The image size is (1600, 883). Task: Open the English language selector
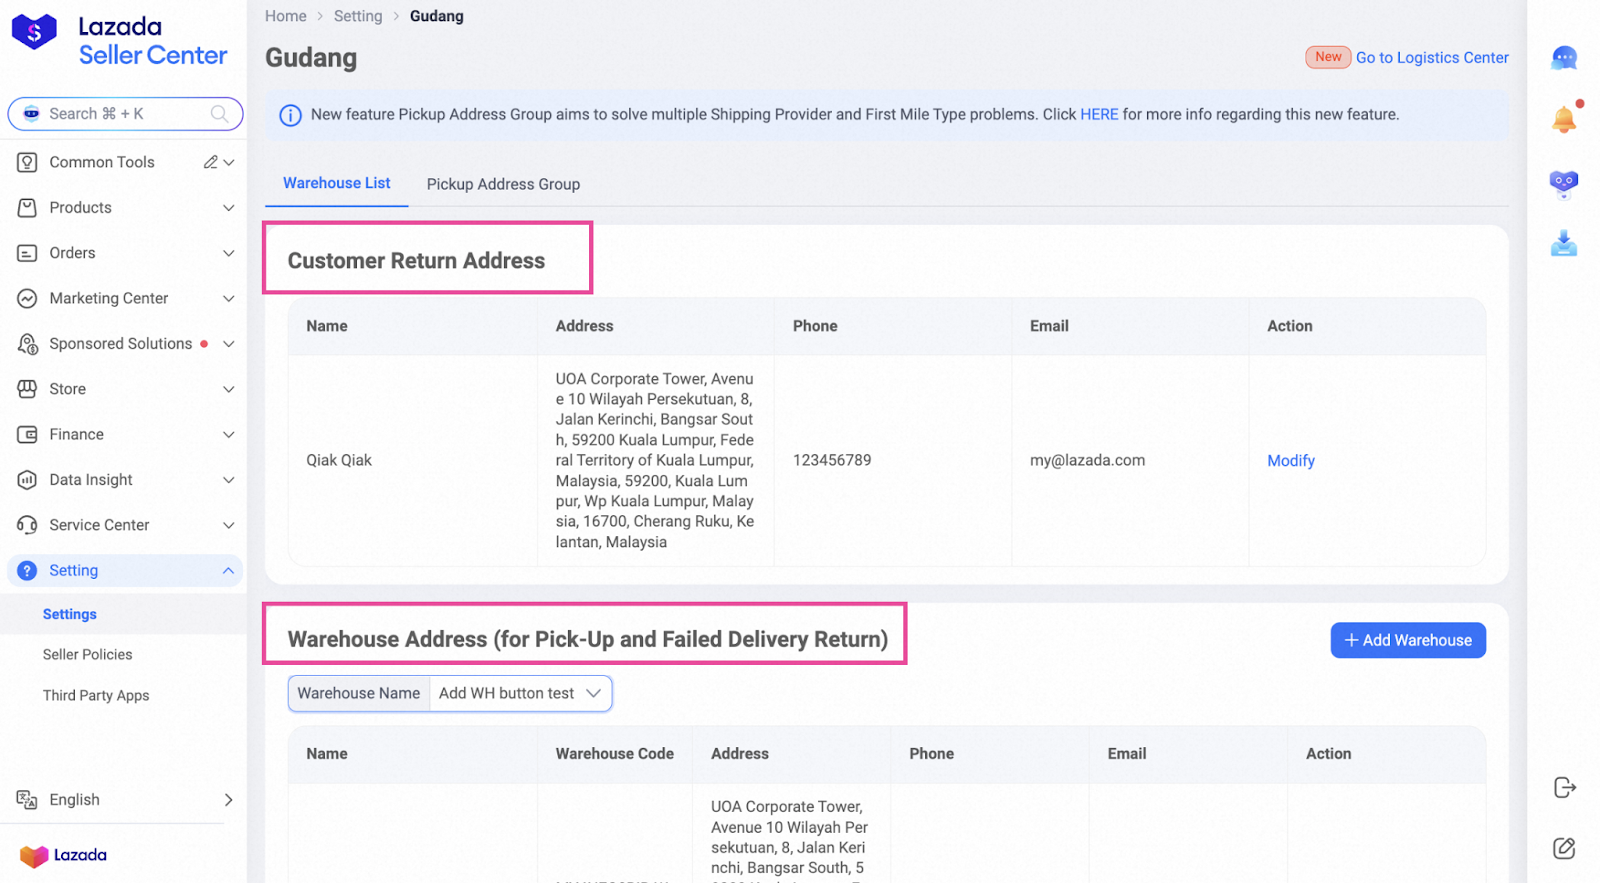[125, 800]
